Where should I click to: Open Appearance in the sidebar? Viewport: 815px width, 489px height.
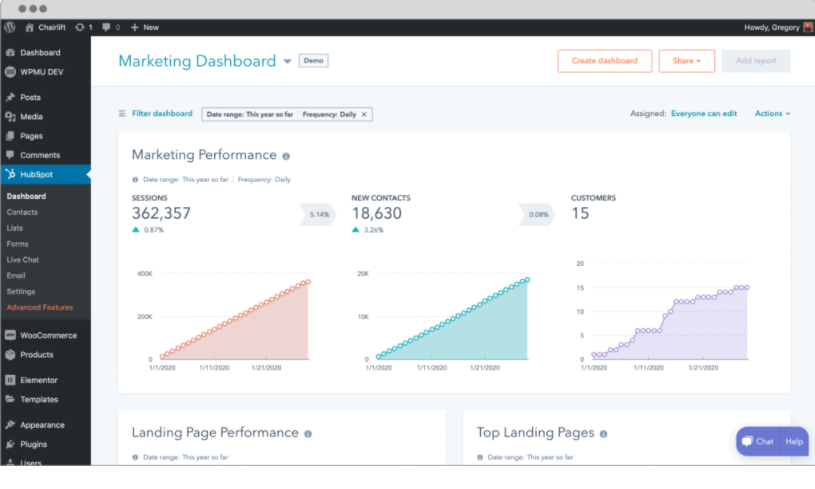(x=42, y=425)
